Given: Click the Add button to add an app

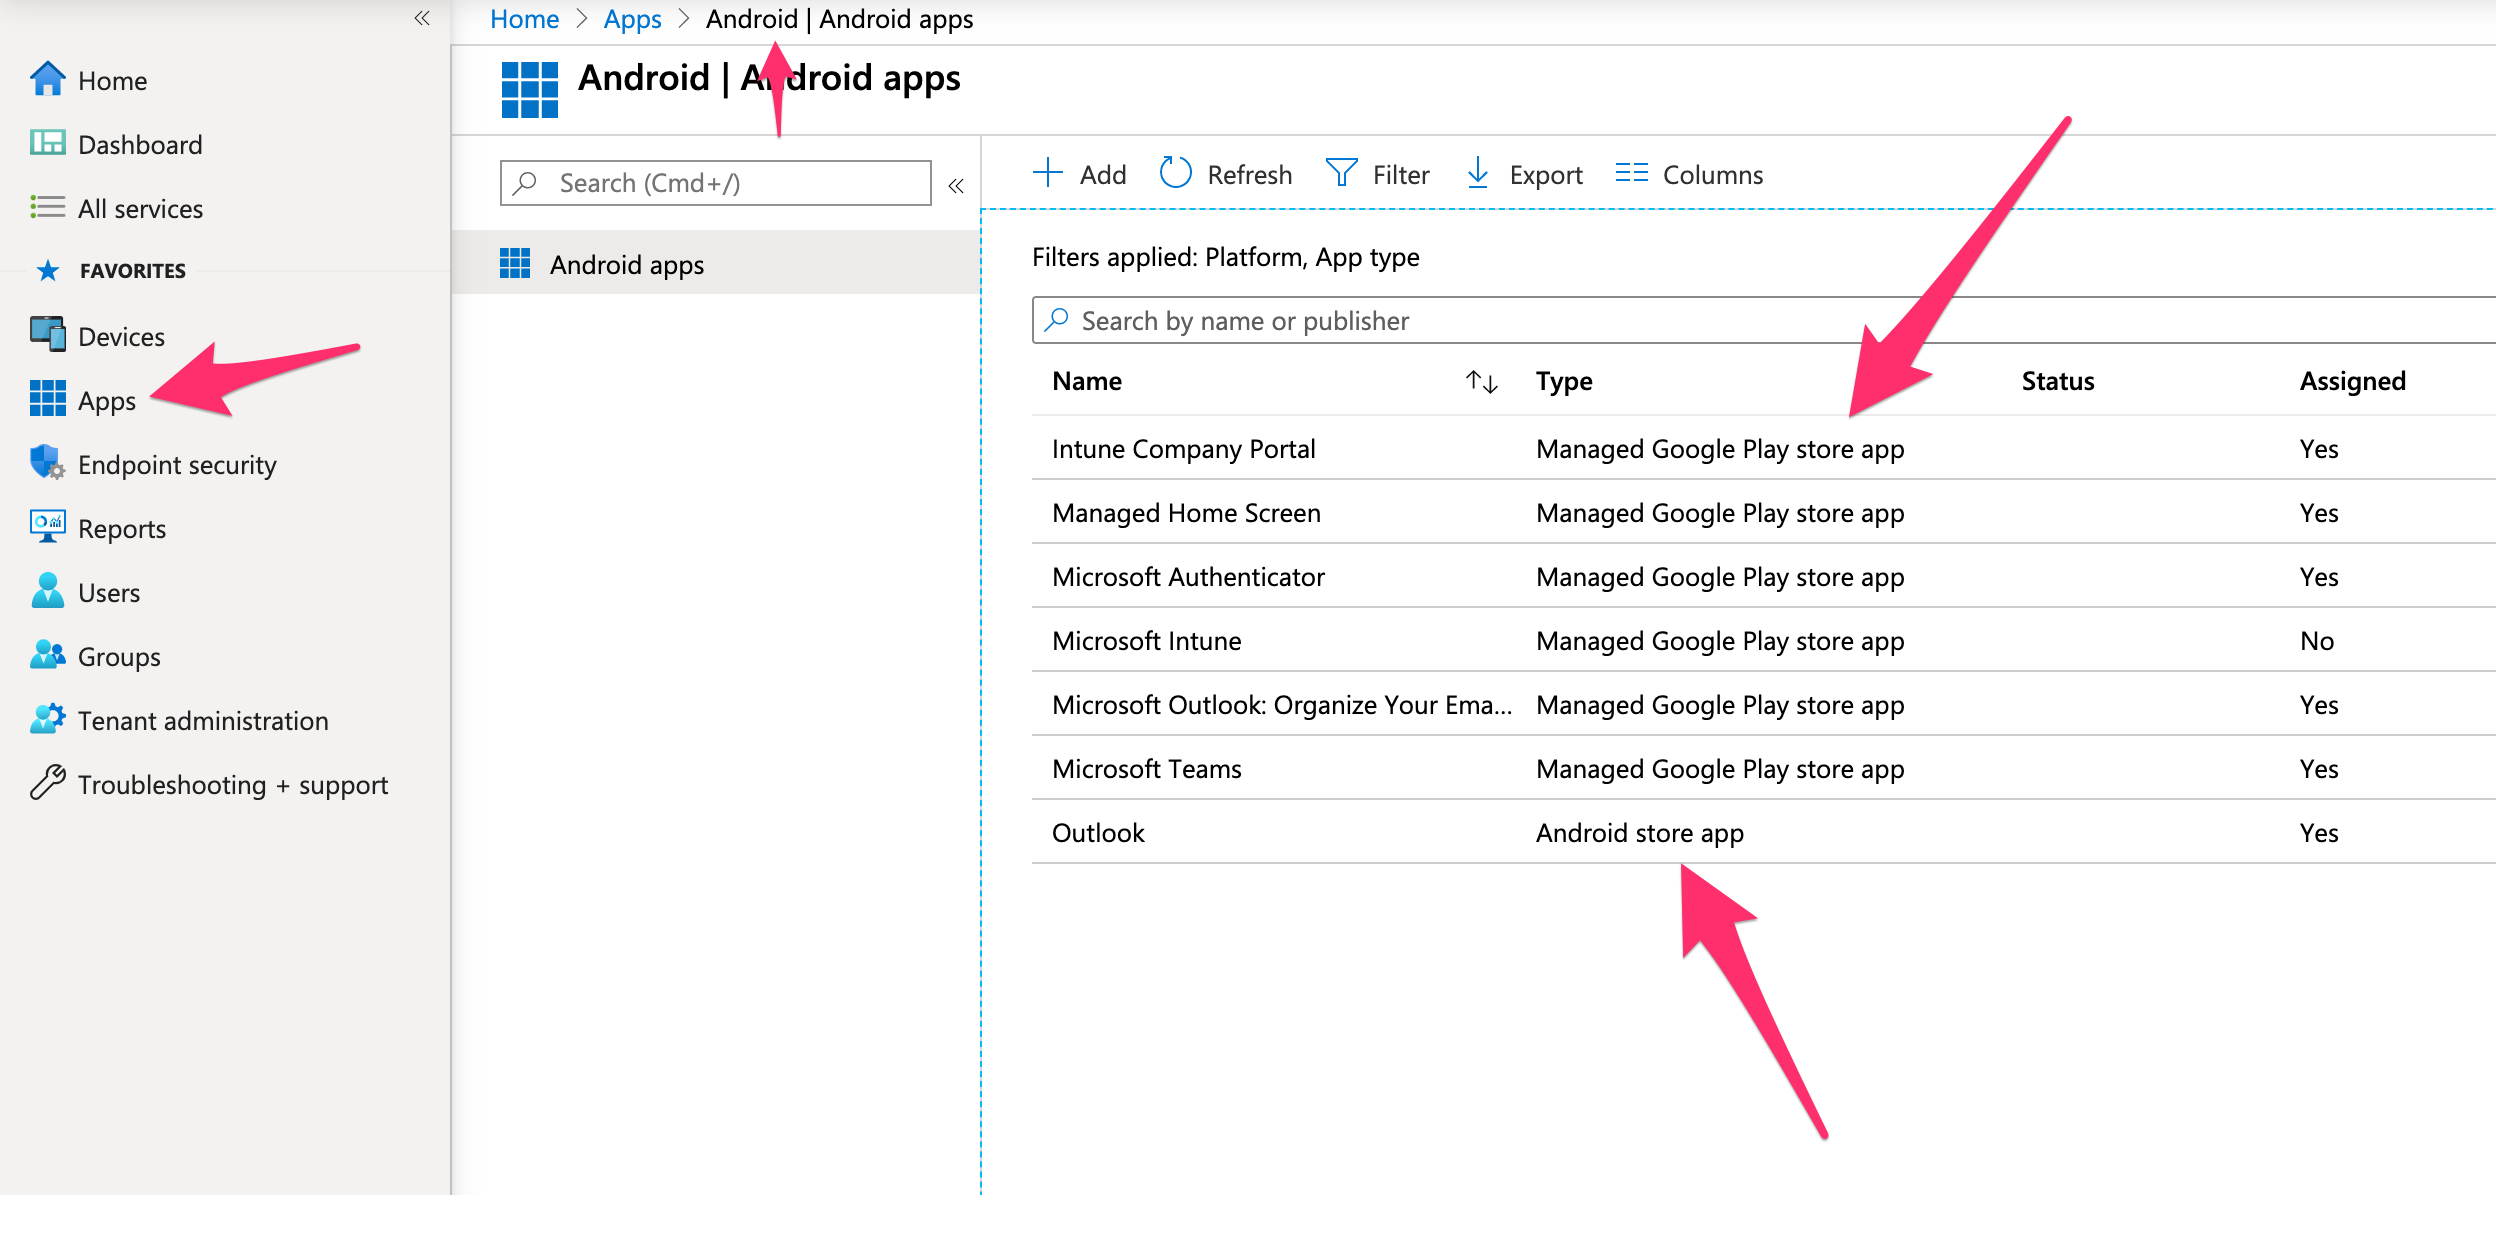Looking at the screenshot, I should (x=1081, y=173).
